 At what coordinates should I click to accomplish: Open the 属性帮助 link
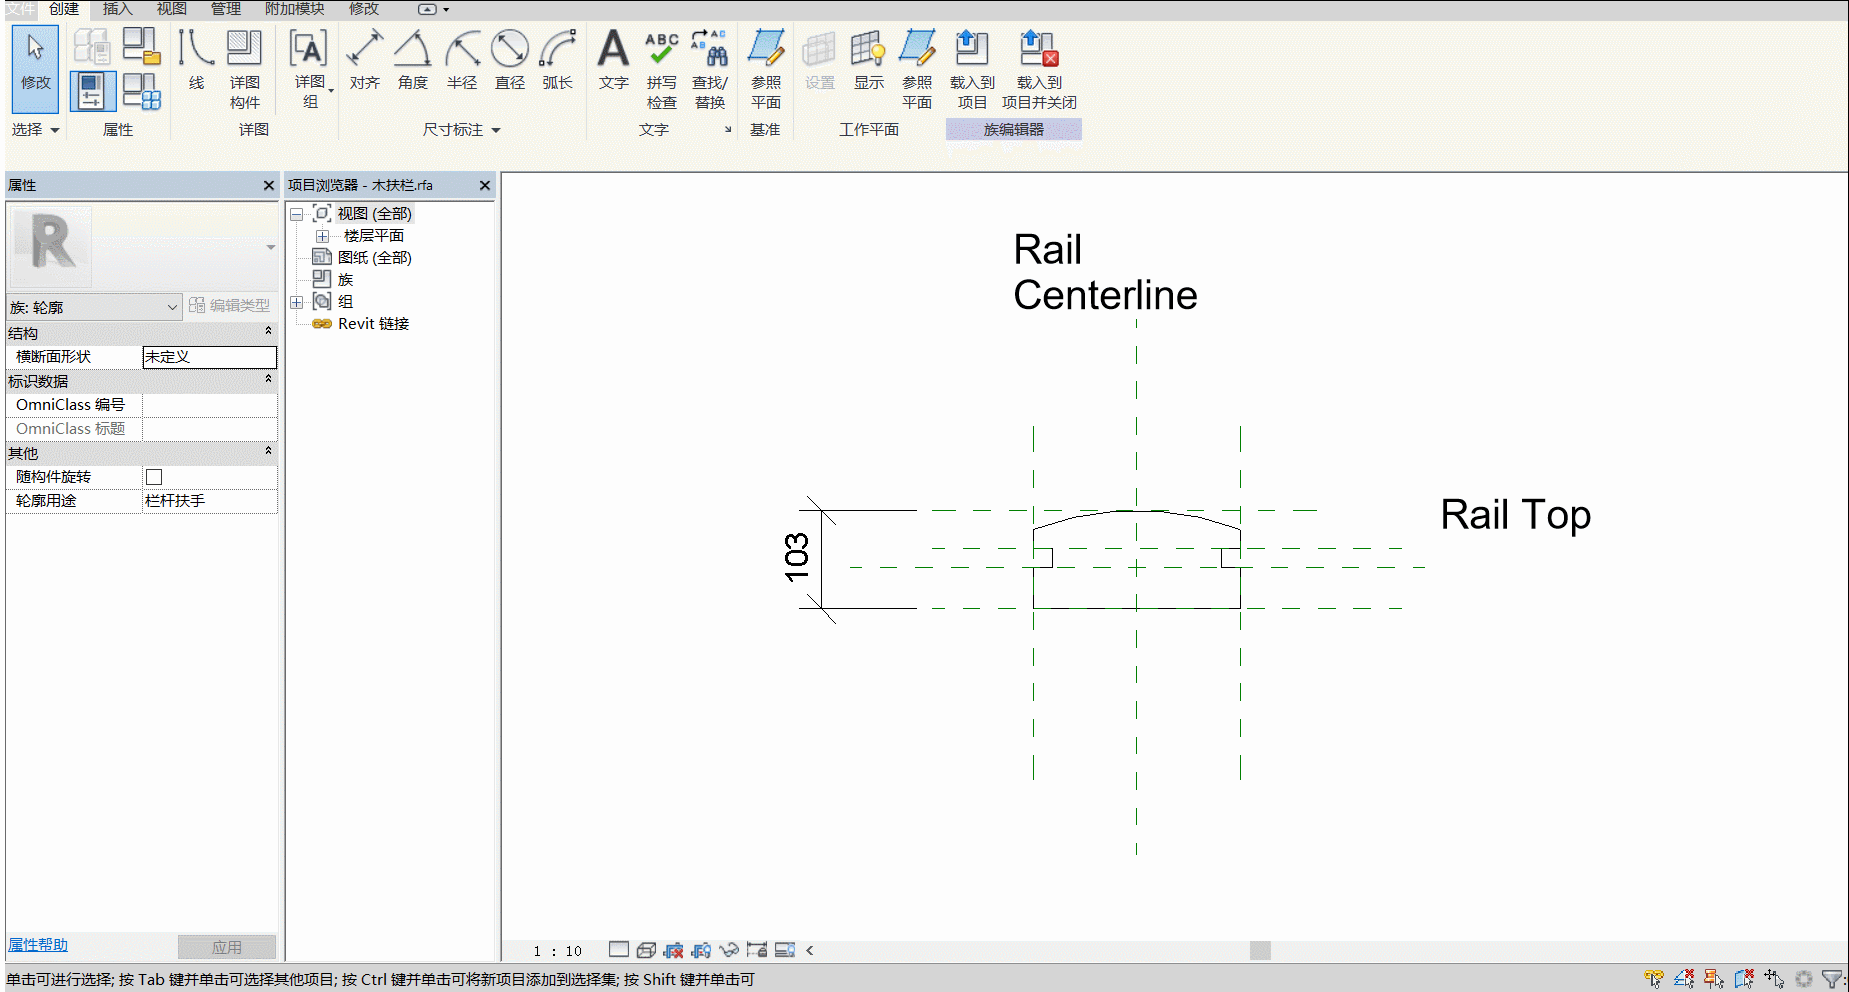point(38,945)
